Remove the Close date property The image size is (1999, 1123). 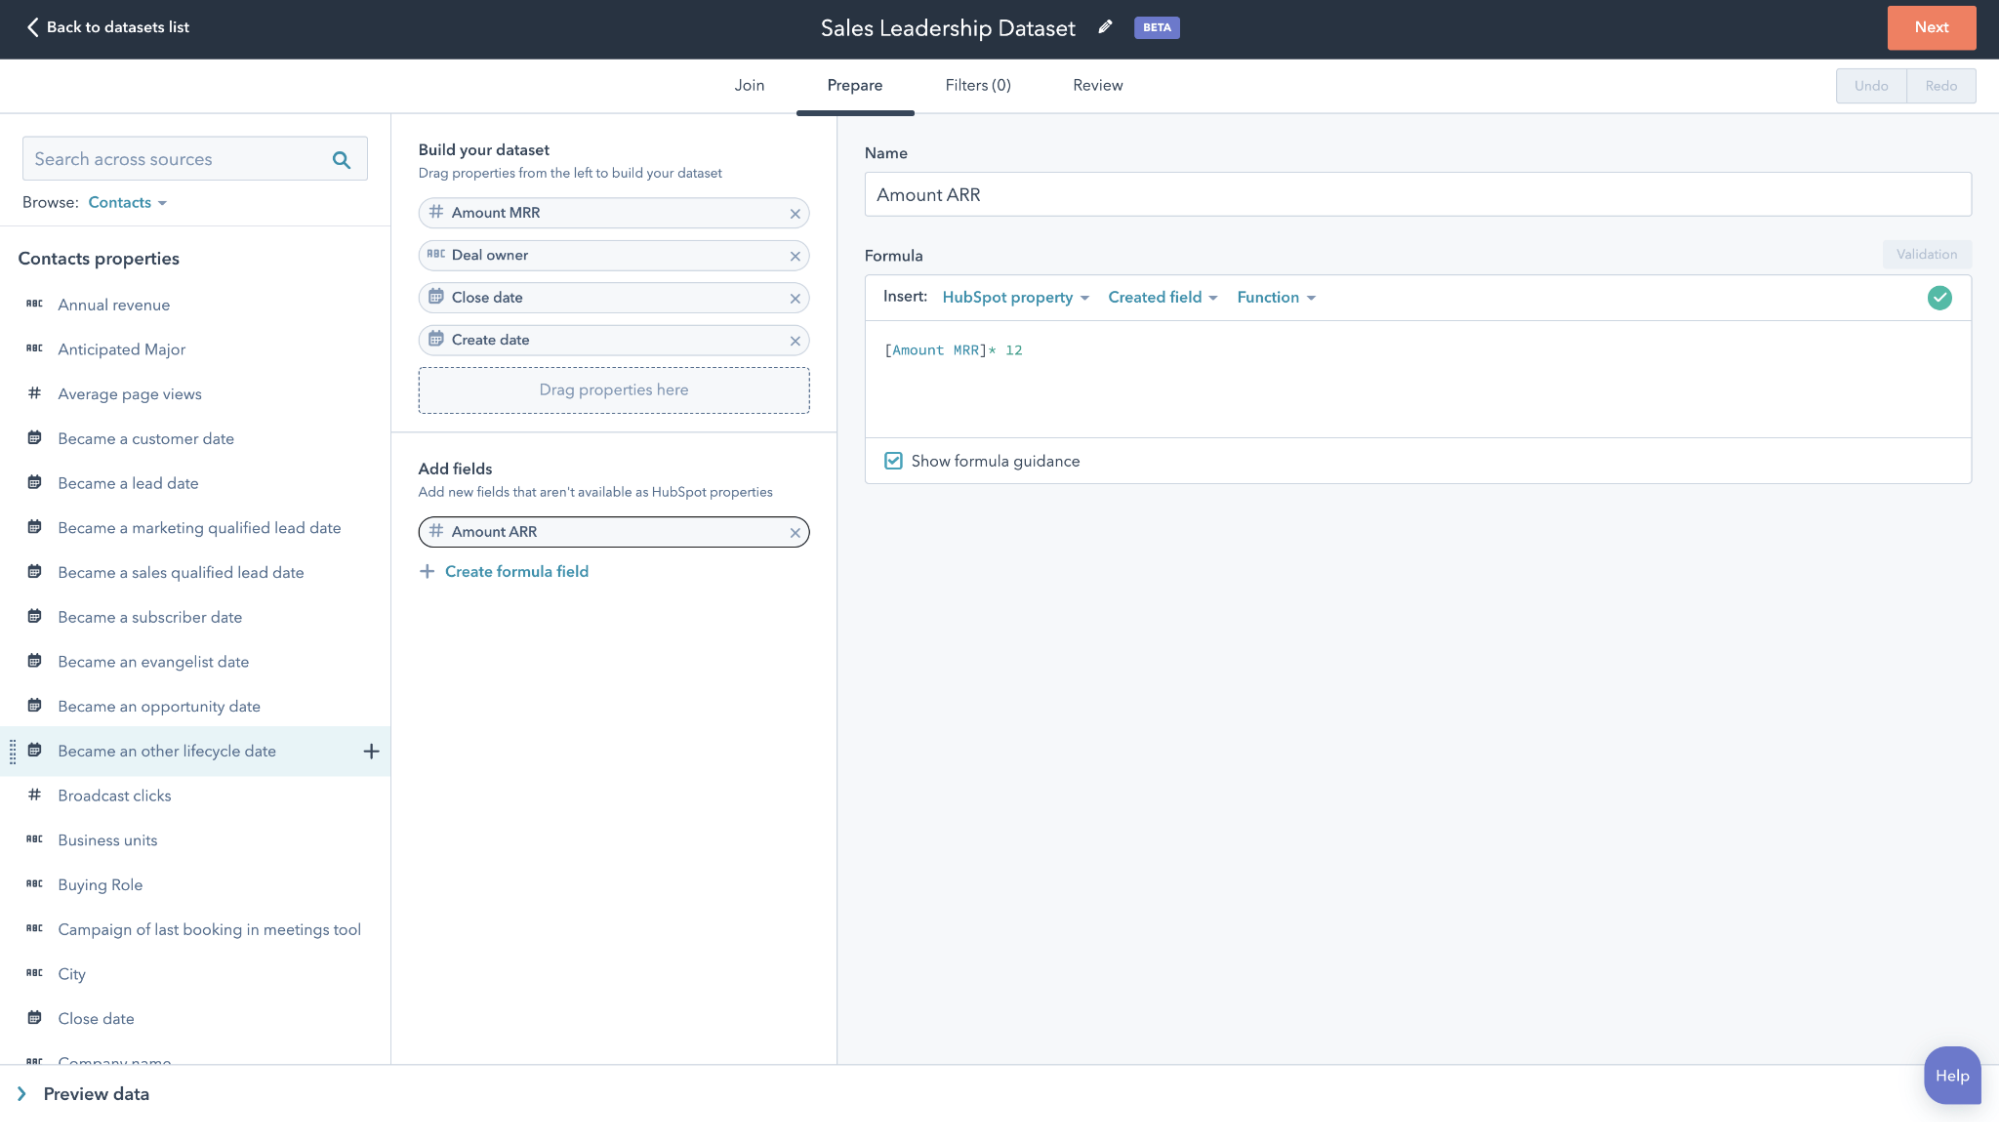tap(795, 298)
